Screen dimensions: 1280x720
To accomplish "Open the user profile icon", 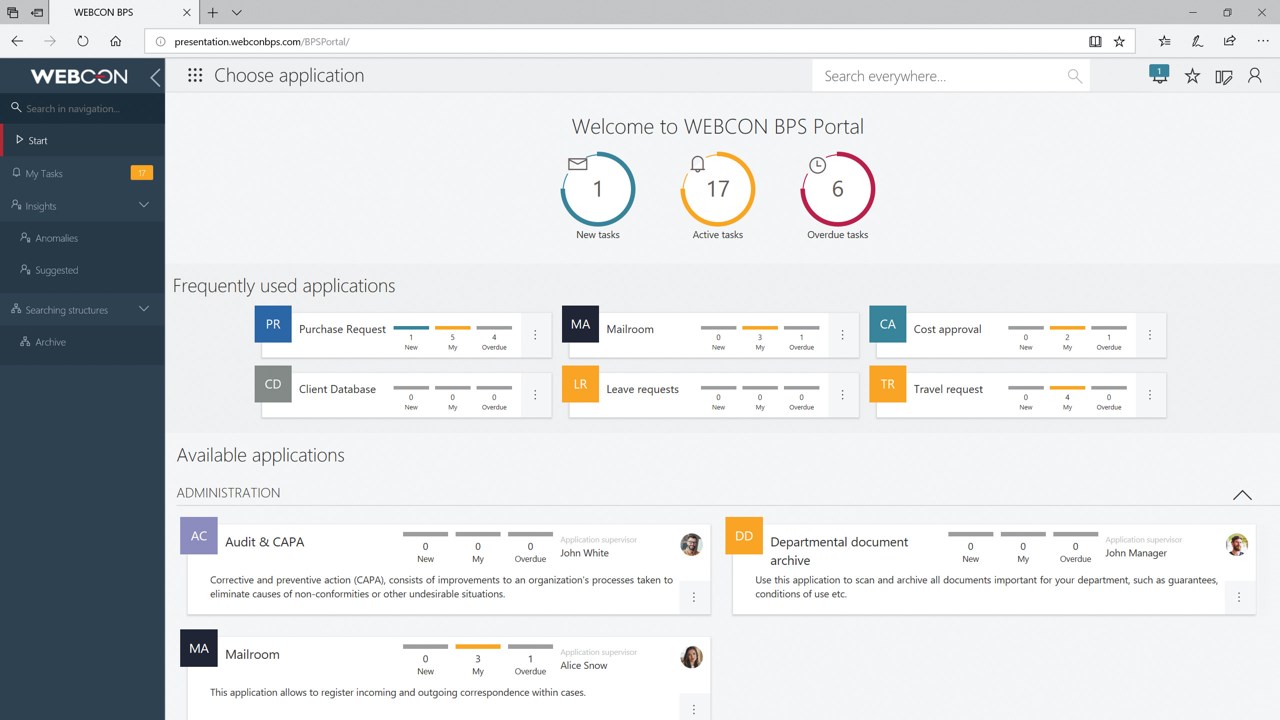I will point(1255,76).
